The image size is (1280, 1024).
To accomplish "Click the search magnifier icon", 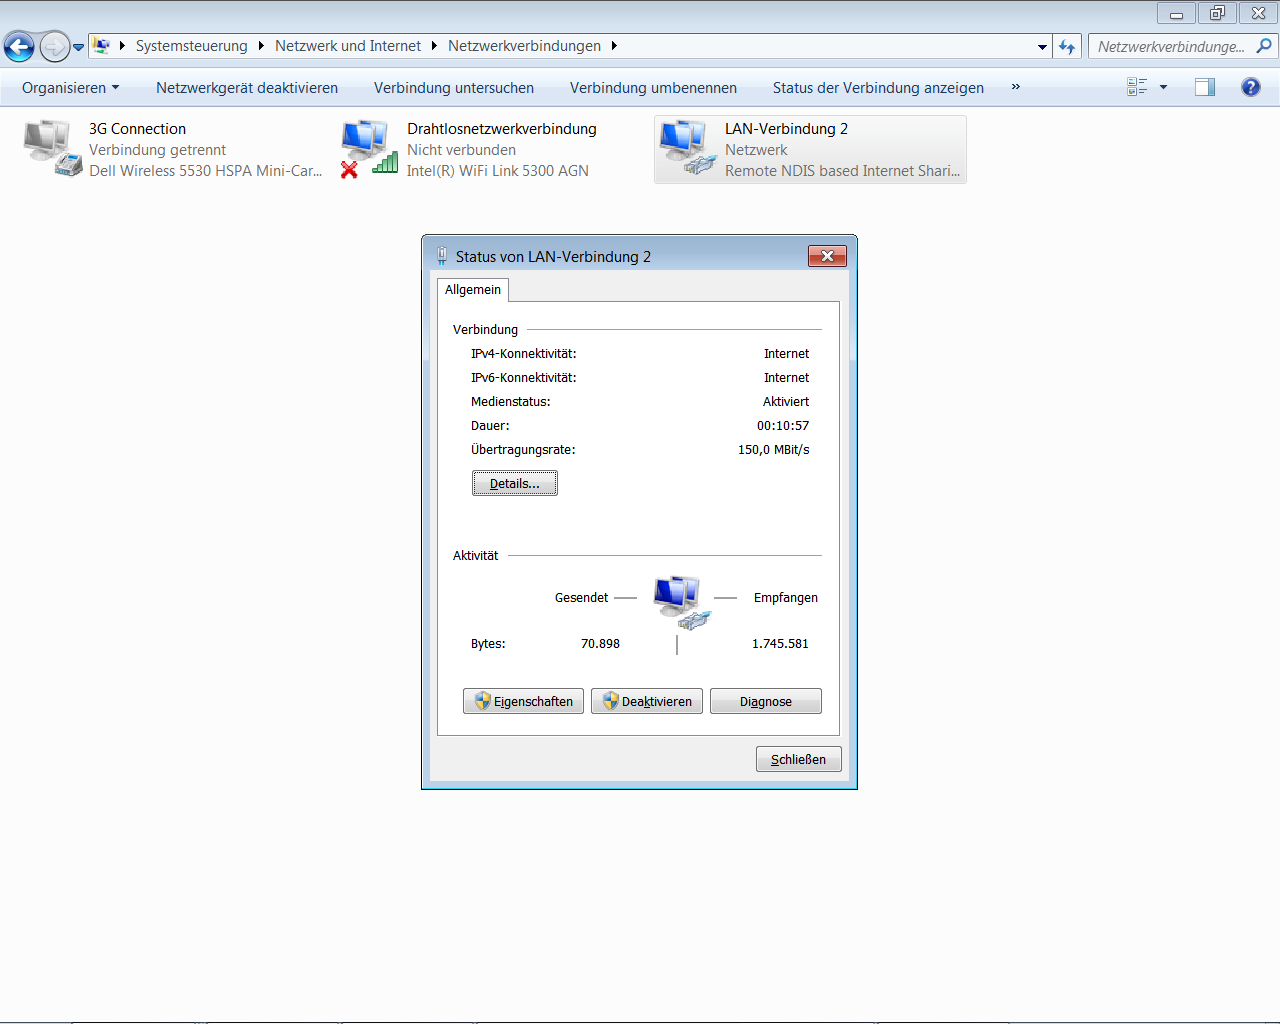I will tap(1264, 46).
